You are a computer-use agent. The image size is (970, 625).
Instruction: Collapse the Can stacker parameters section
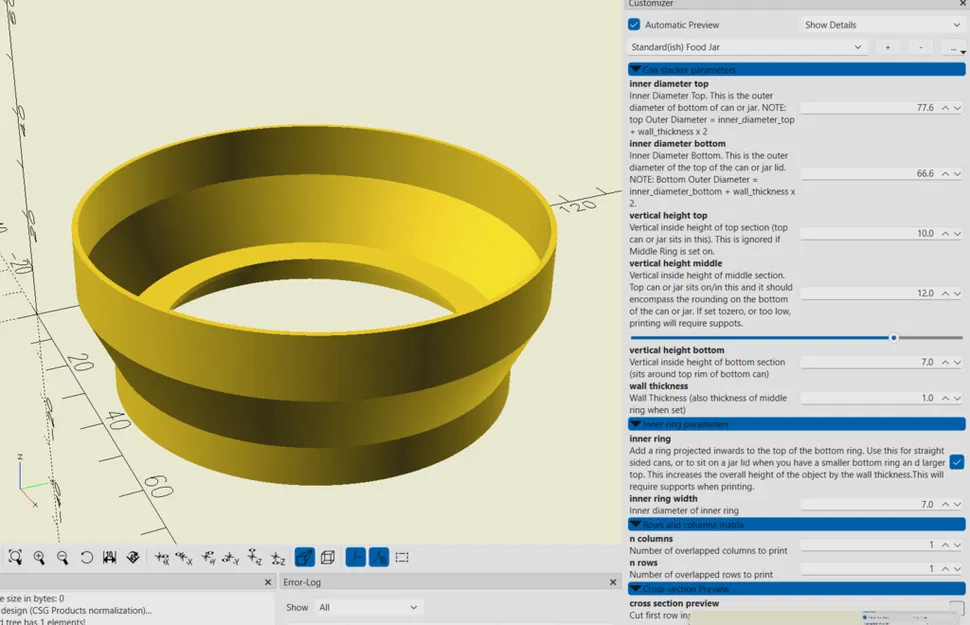click(x=637, y=69)
